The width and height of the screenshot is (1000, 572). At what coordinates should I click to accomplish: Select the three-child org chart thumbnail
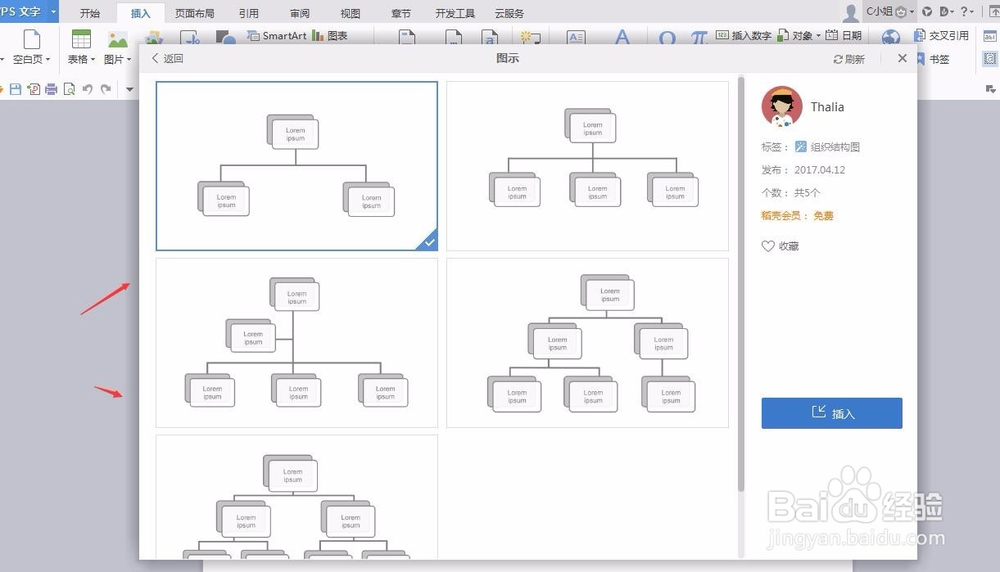tap(587, 166)
